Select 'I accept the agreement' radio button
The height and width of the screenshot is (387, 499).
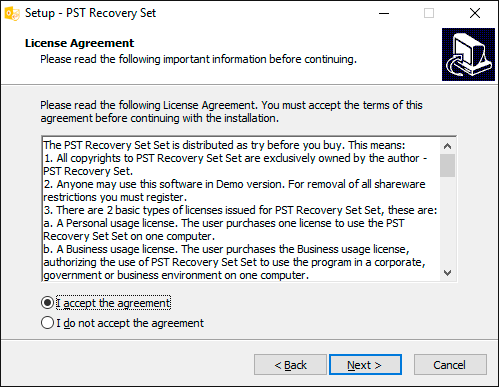point(47,303)
